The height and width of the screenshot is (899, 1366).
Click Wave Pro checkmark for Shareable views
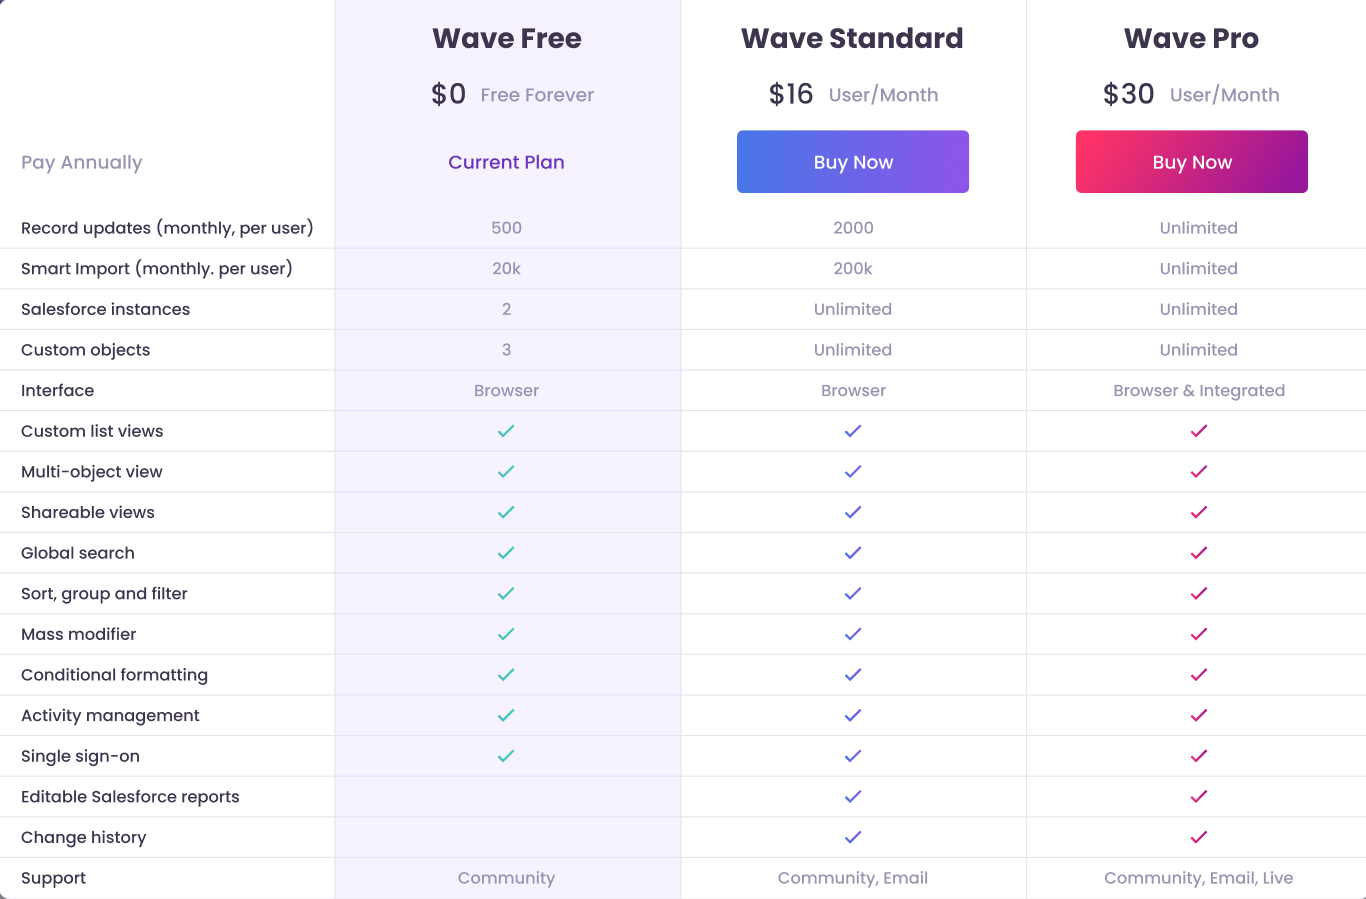coord(1199,512)
